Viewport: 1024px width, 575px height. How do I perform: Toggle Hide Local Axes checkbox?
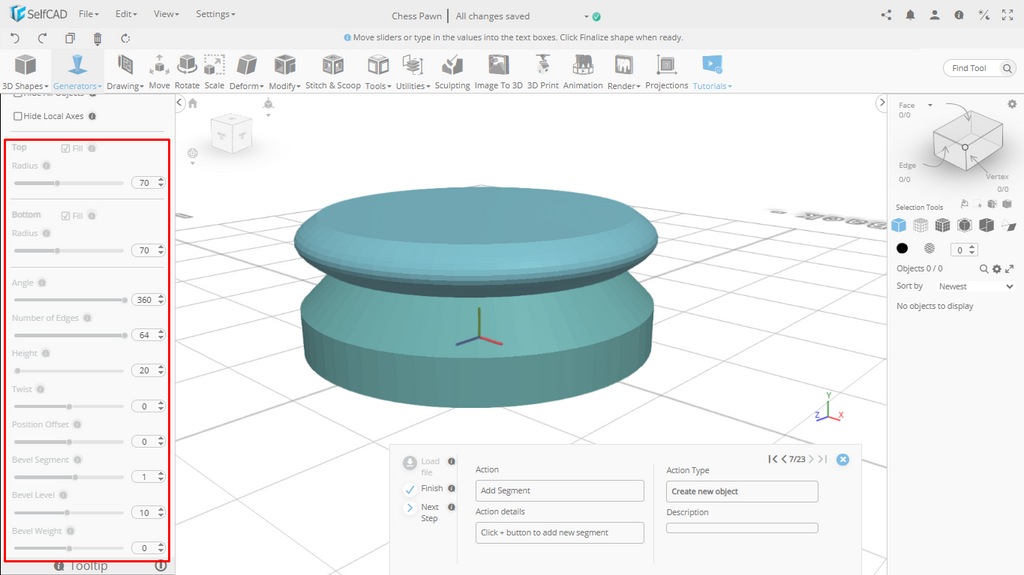click(x=18, y=116)
